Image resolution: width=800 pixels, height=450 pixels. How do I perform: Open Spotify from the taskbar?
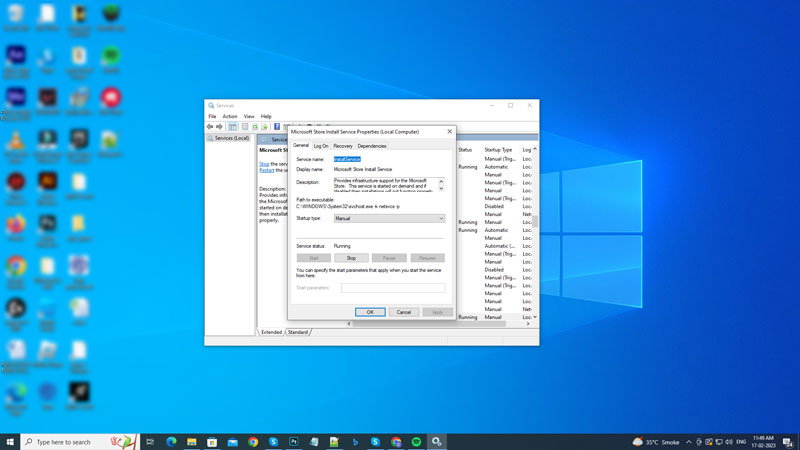pos(416,441)
